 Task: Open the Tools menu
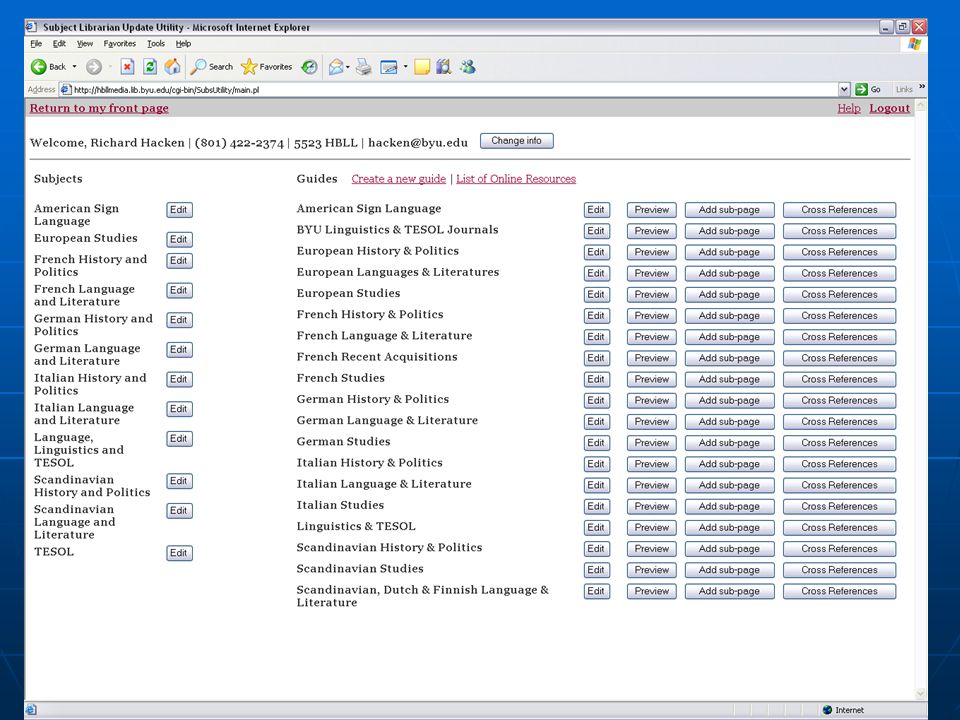tap(156, 43)
